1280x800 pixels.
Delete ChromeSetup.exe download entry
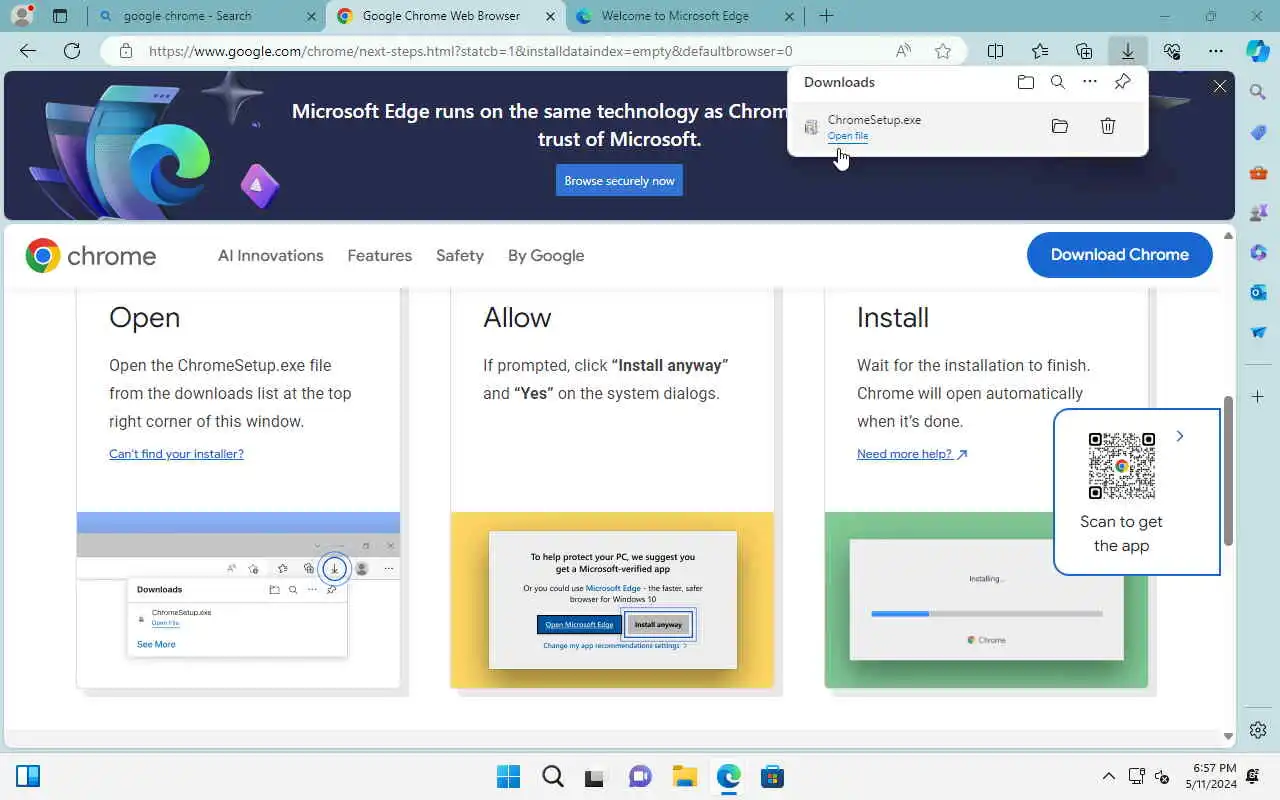(x=1108, y=126)
